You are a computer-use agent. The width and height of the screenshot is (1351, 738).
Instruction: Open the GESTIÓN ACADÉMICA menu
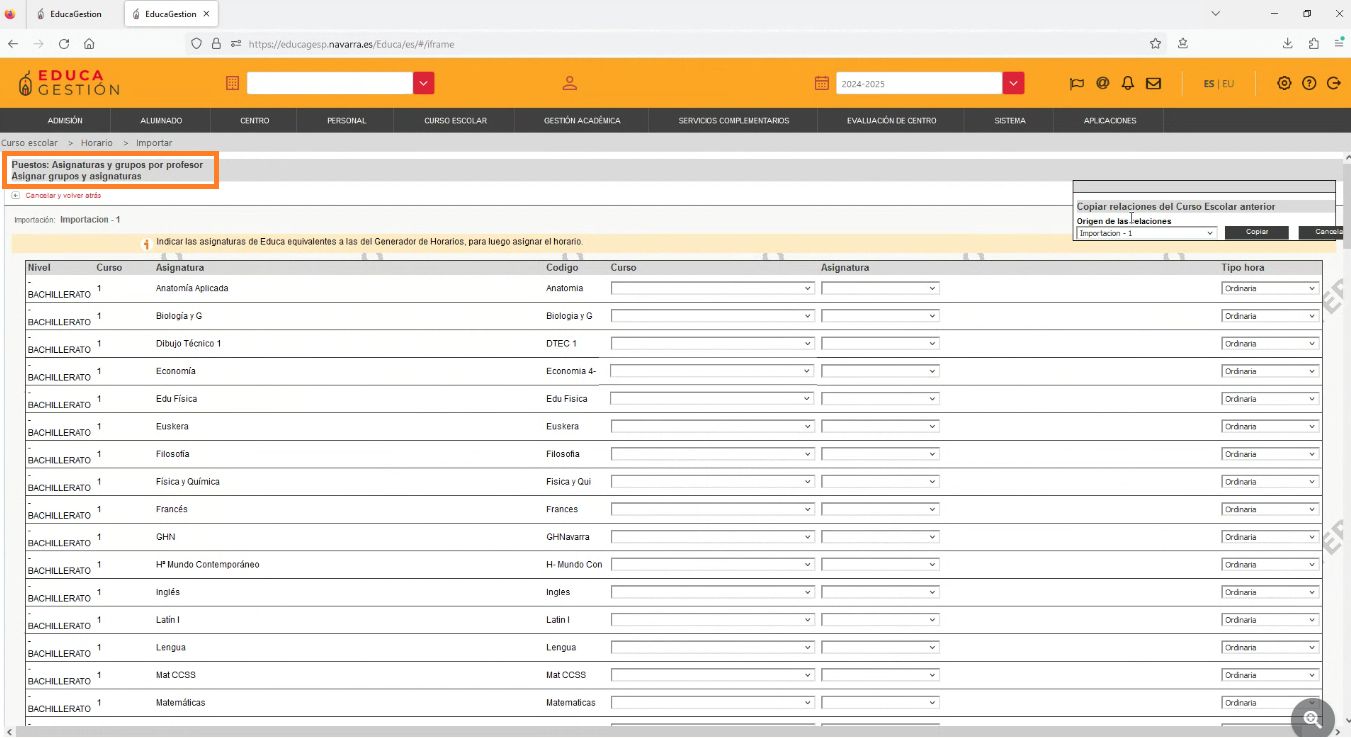582,120
